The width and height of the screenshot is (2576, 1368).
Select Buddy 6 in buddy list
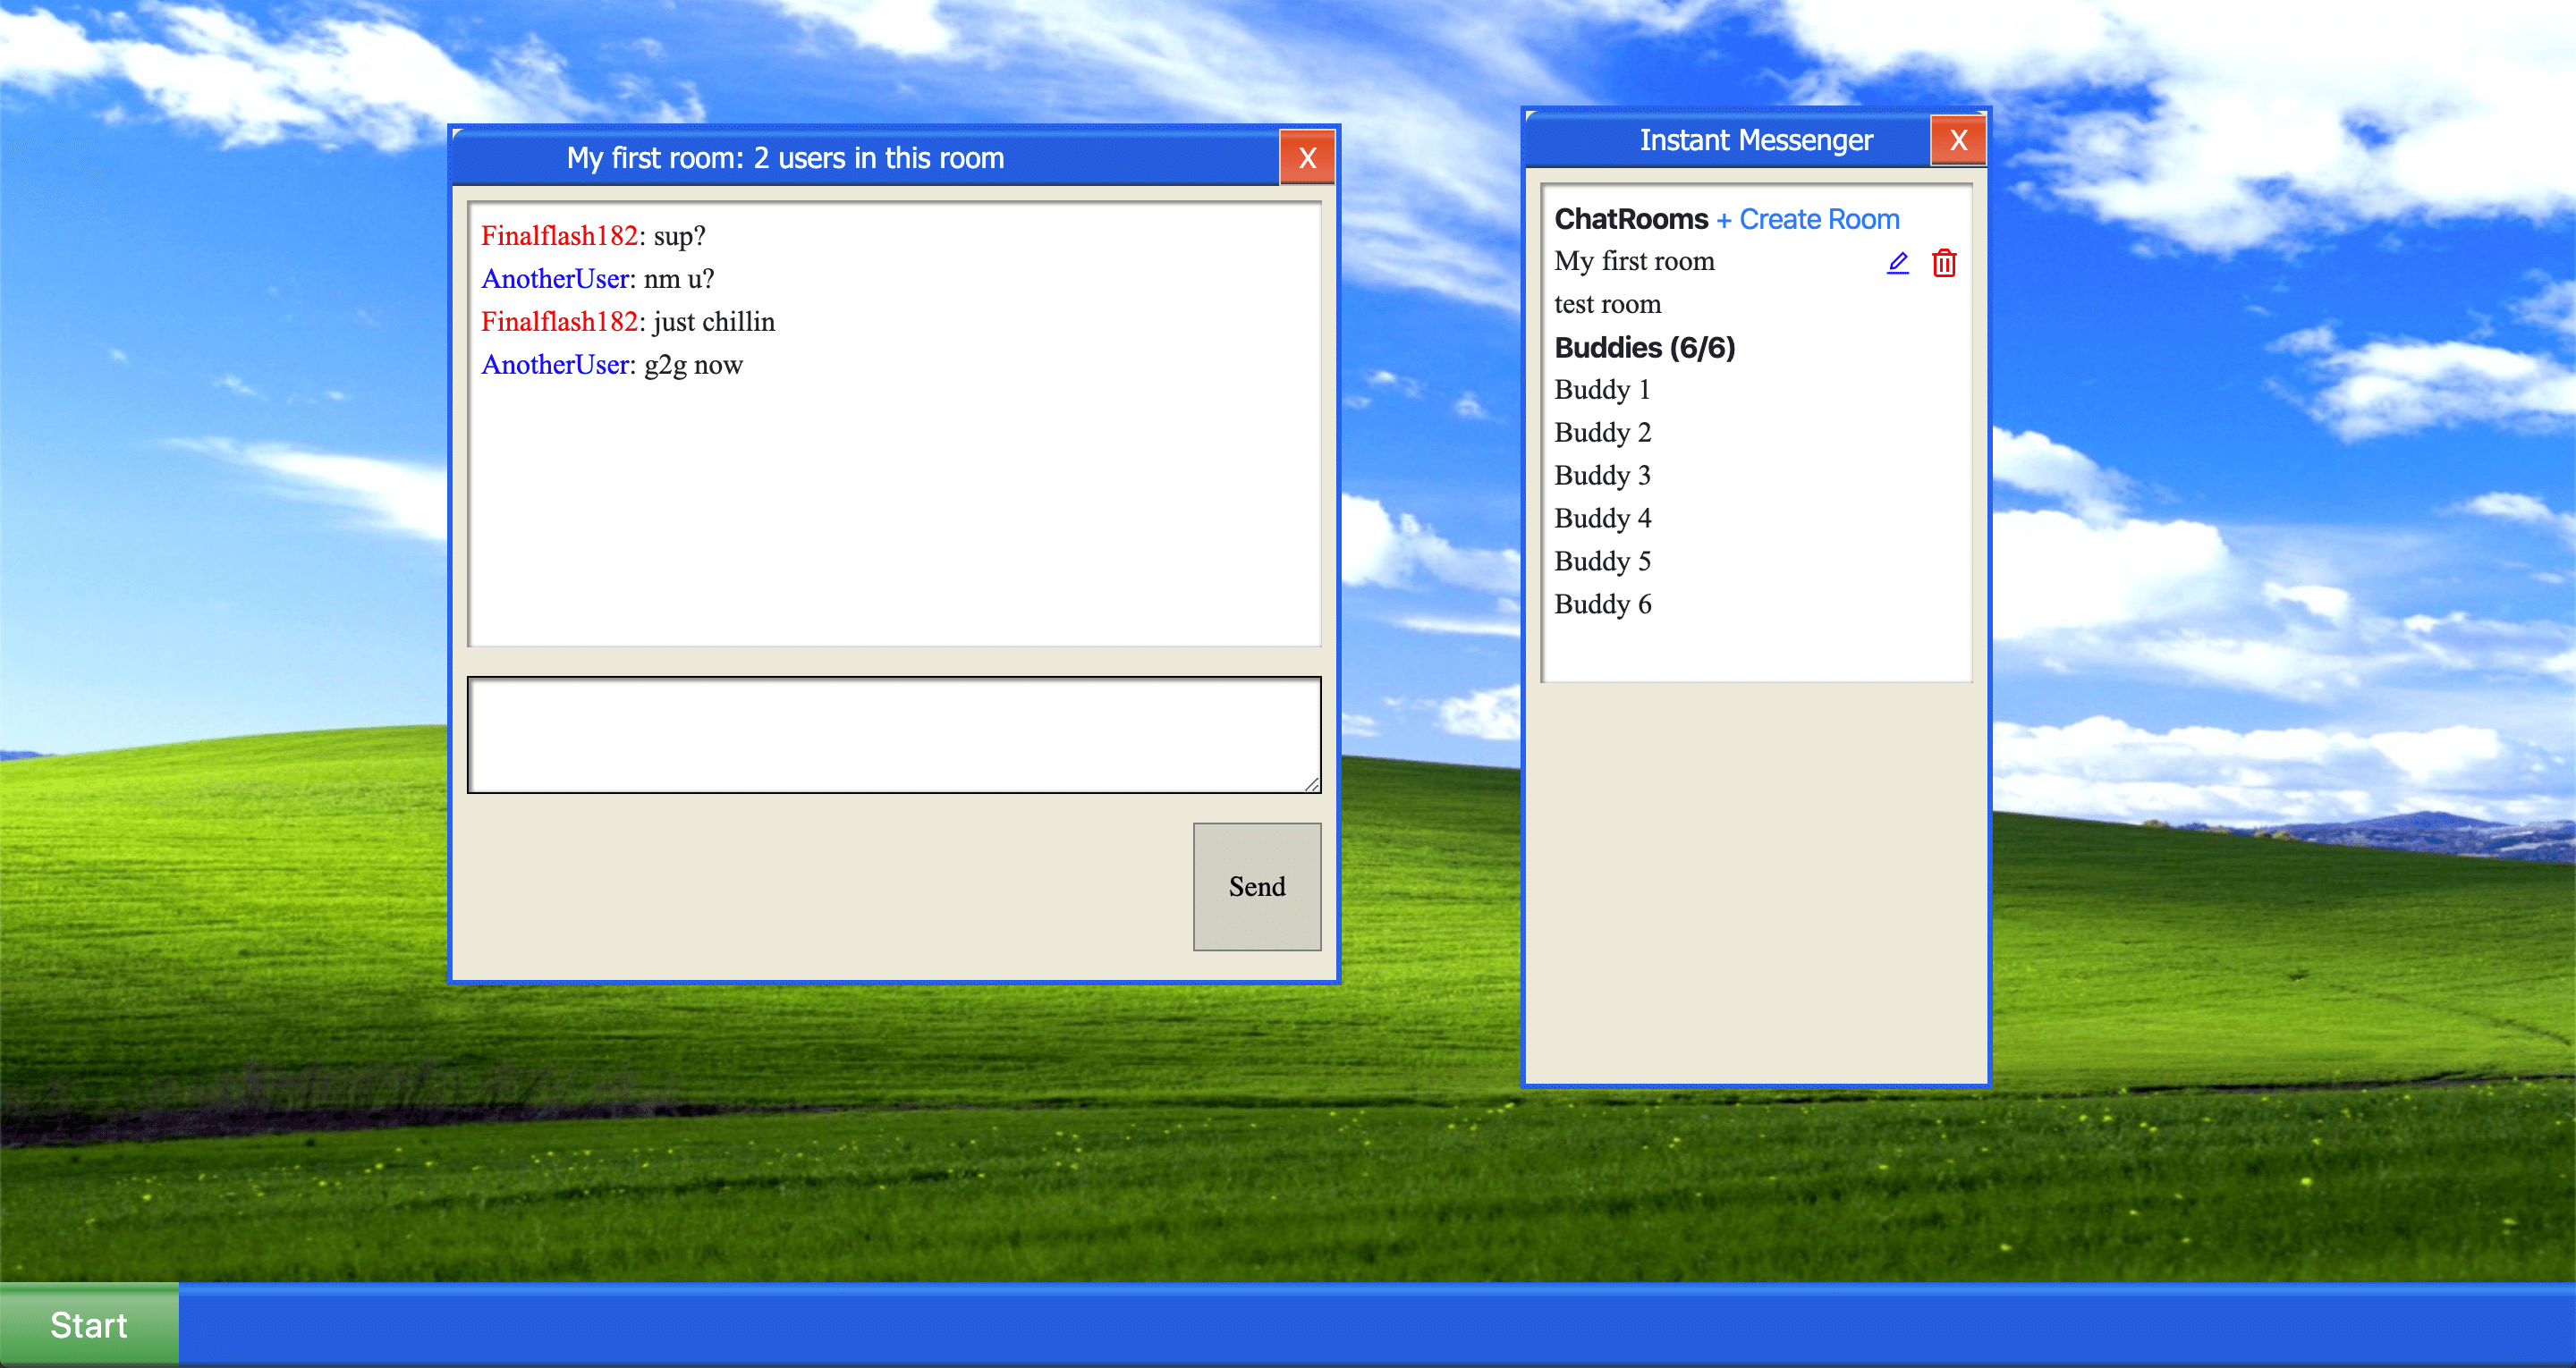coord(1602,604)
